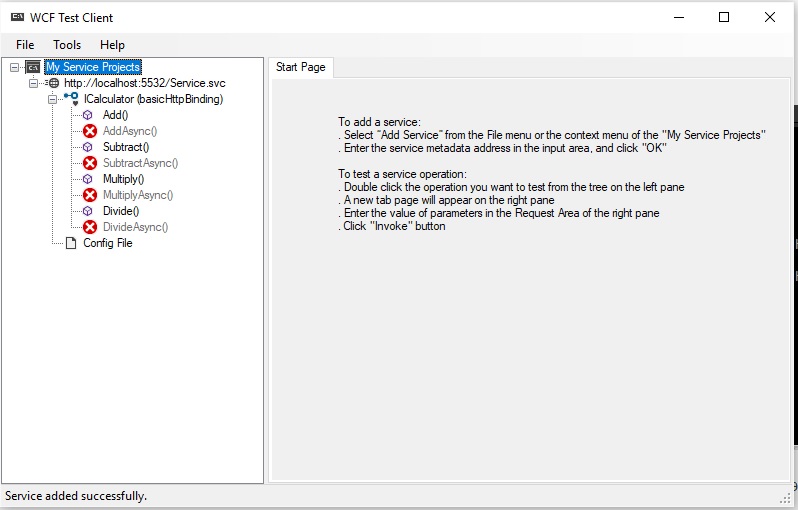
Task: Select http://localhost:5532/Service.svc in the tree
Action: [145, 83]
